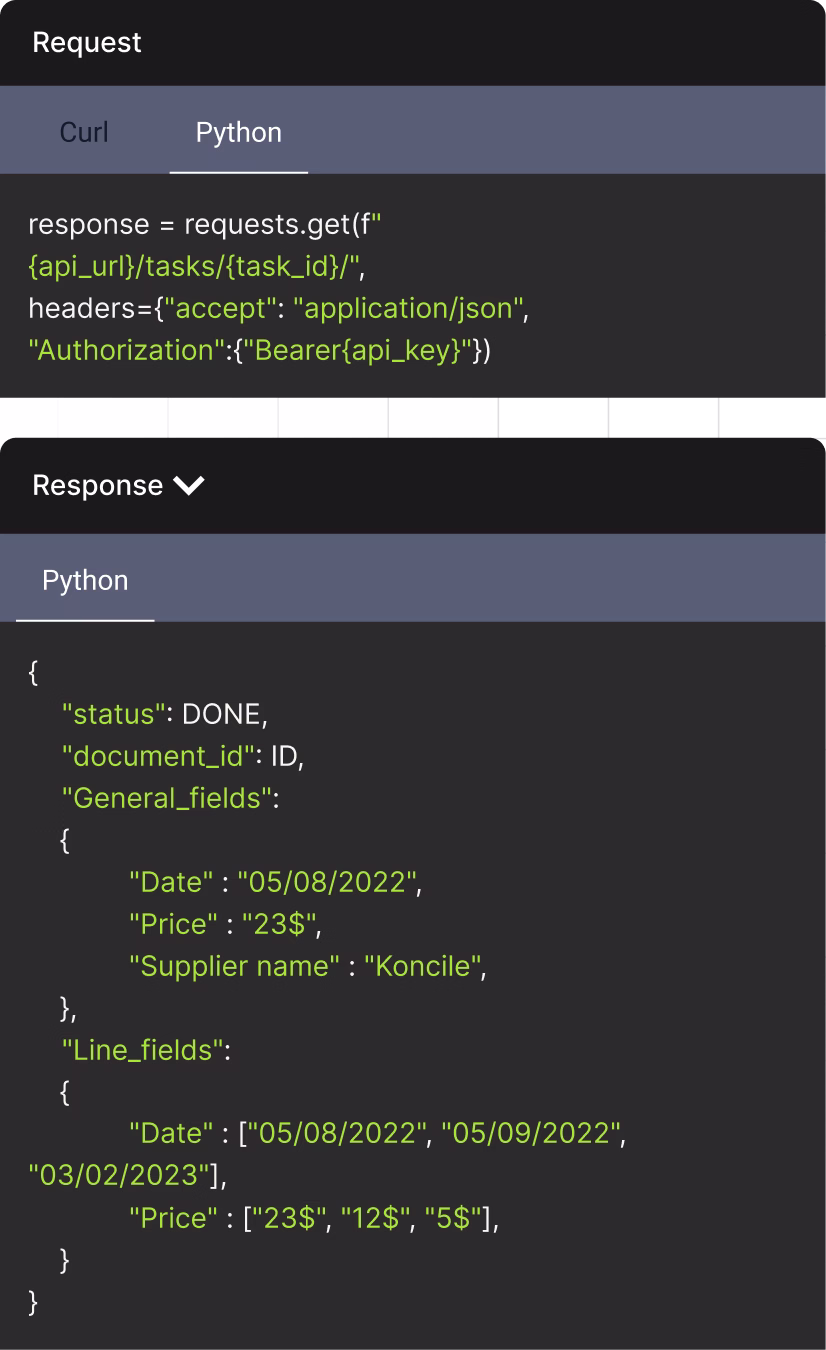Click the "Line_fields" key
Image resolution: width=826 pixels, height=1350 pixels.
click(x=142, y=1050)
